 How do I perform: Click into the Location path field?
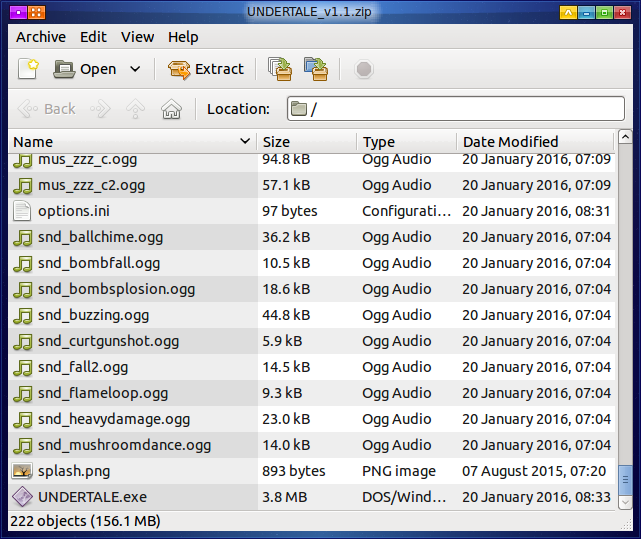pos(456,109)
